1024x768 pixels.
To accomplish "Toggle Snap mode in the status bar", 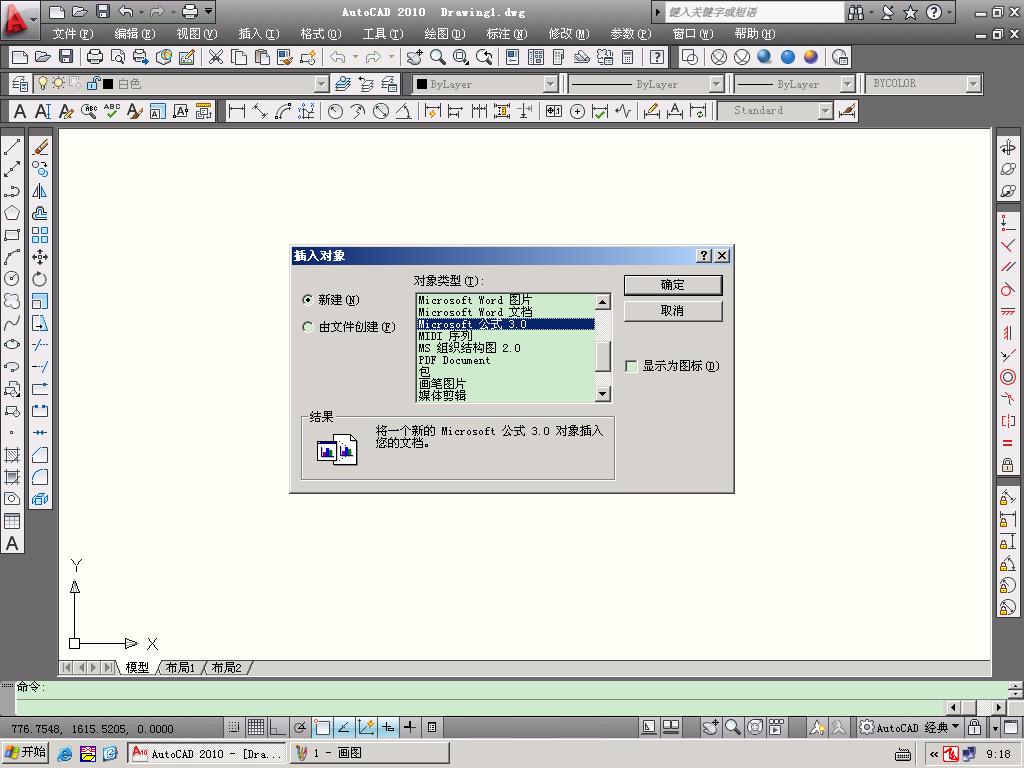I will point(234,727).
